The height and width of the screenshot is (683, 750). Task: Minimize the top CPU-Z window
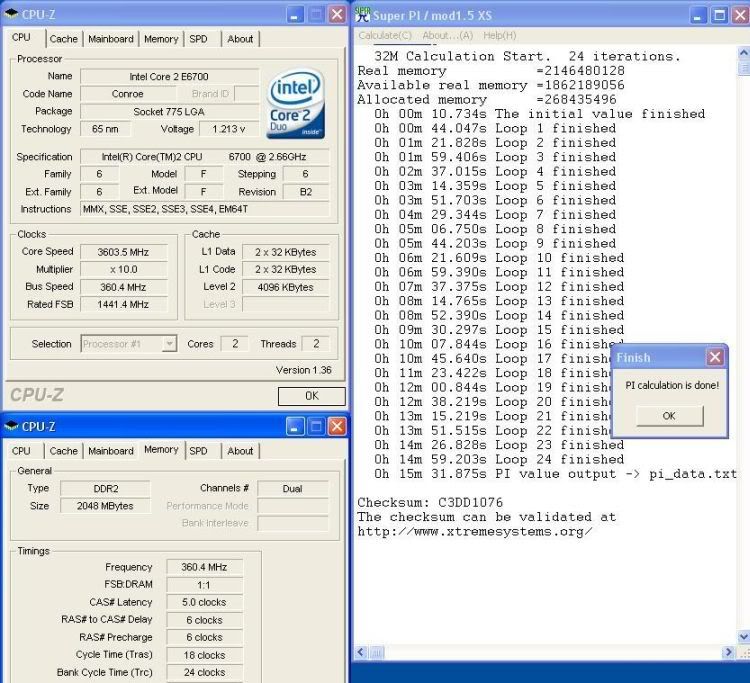[x=294, y=14]
